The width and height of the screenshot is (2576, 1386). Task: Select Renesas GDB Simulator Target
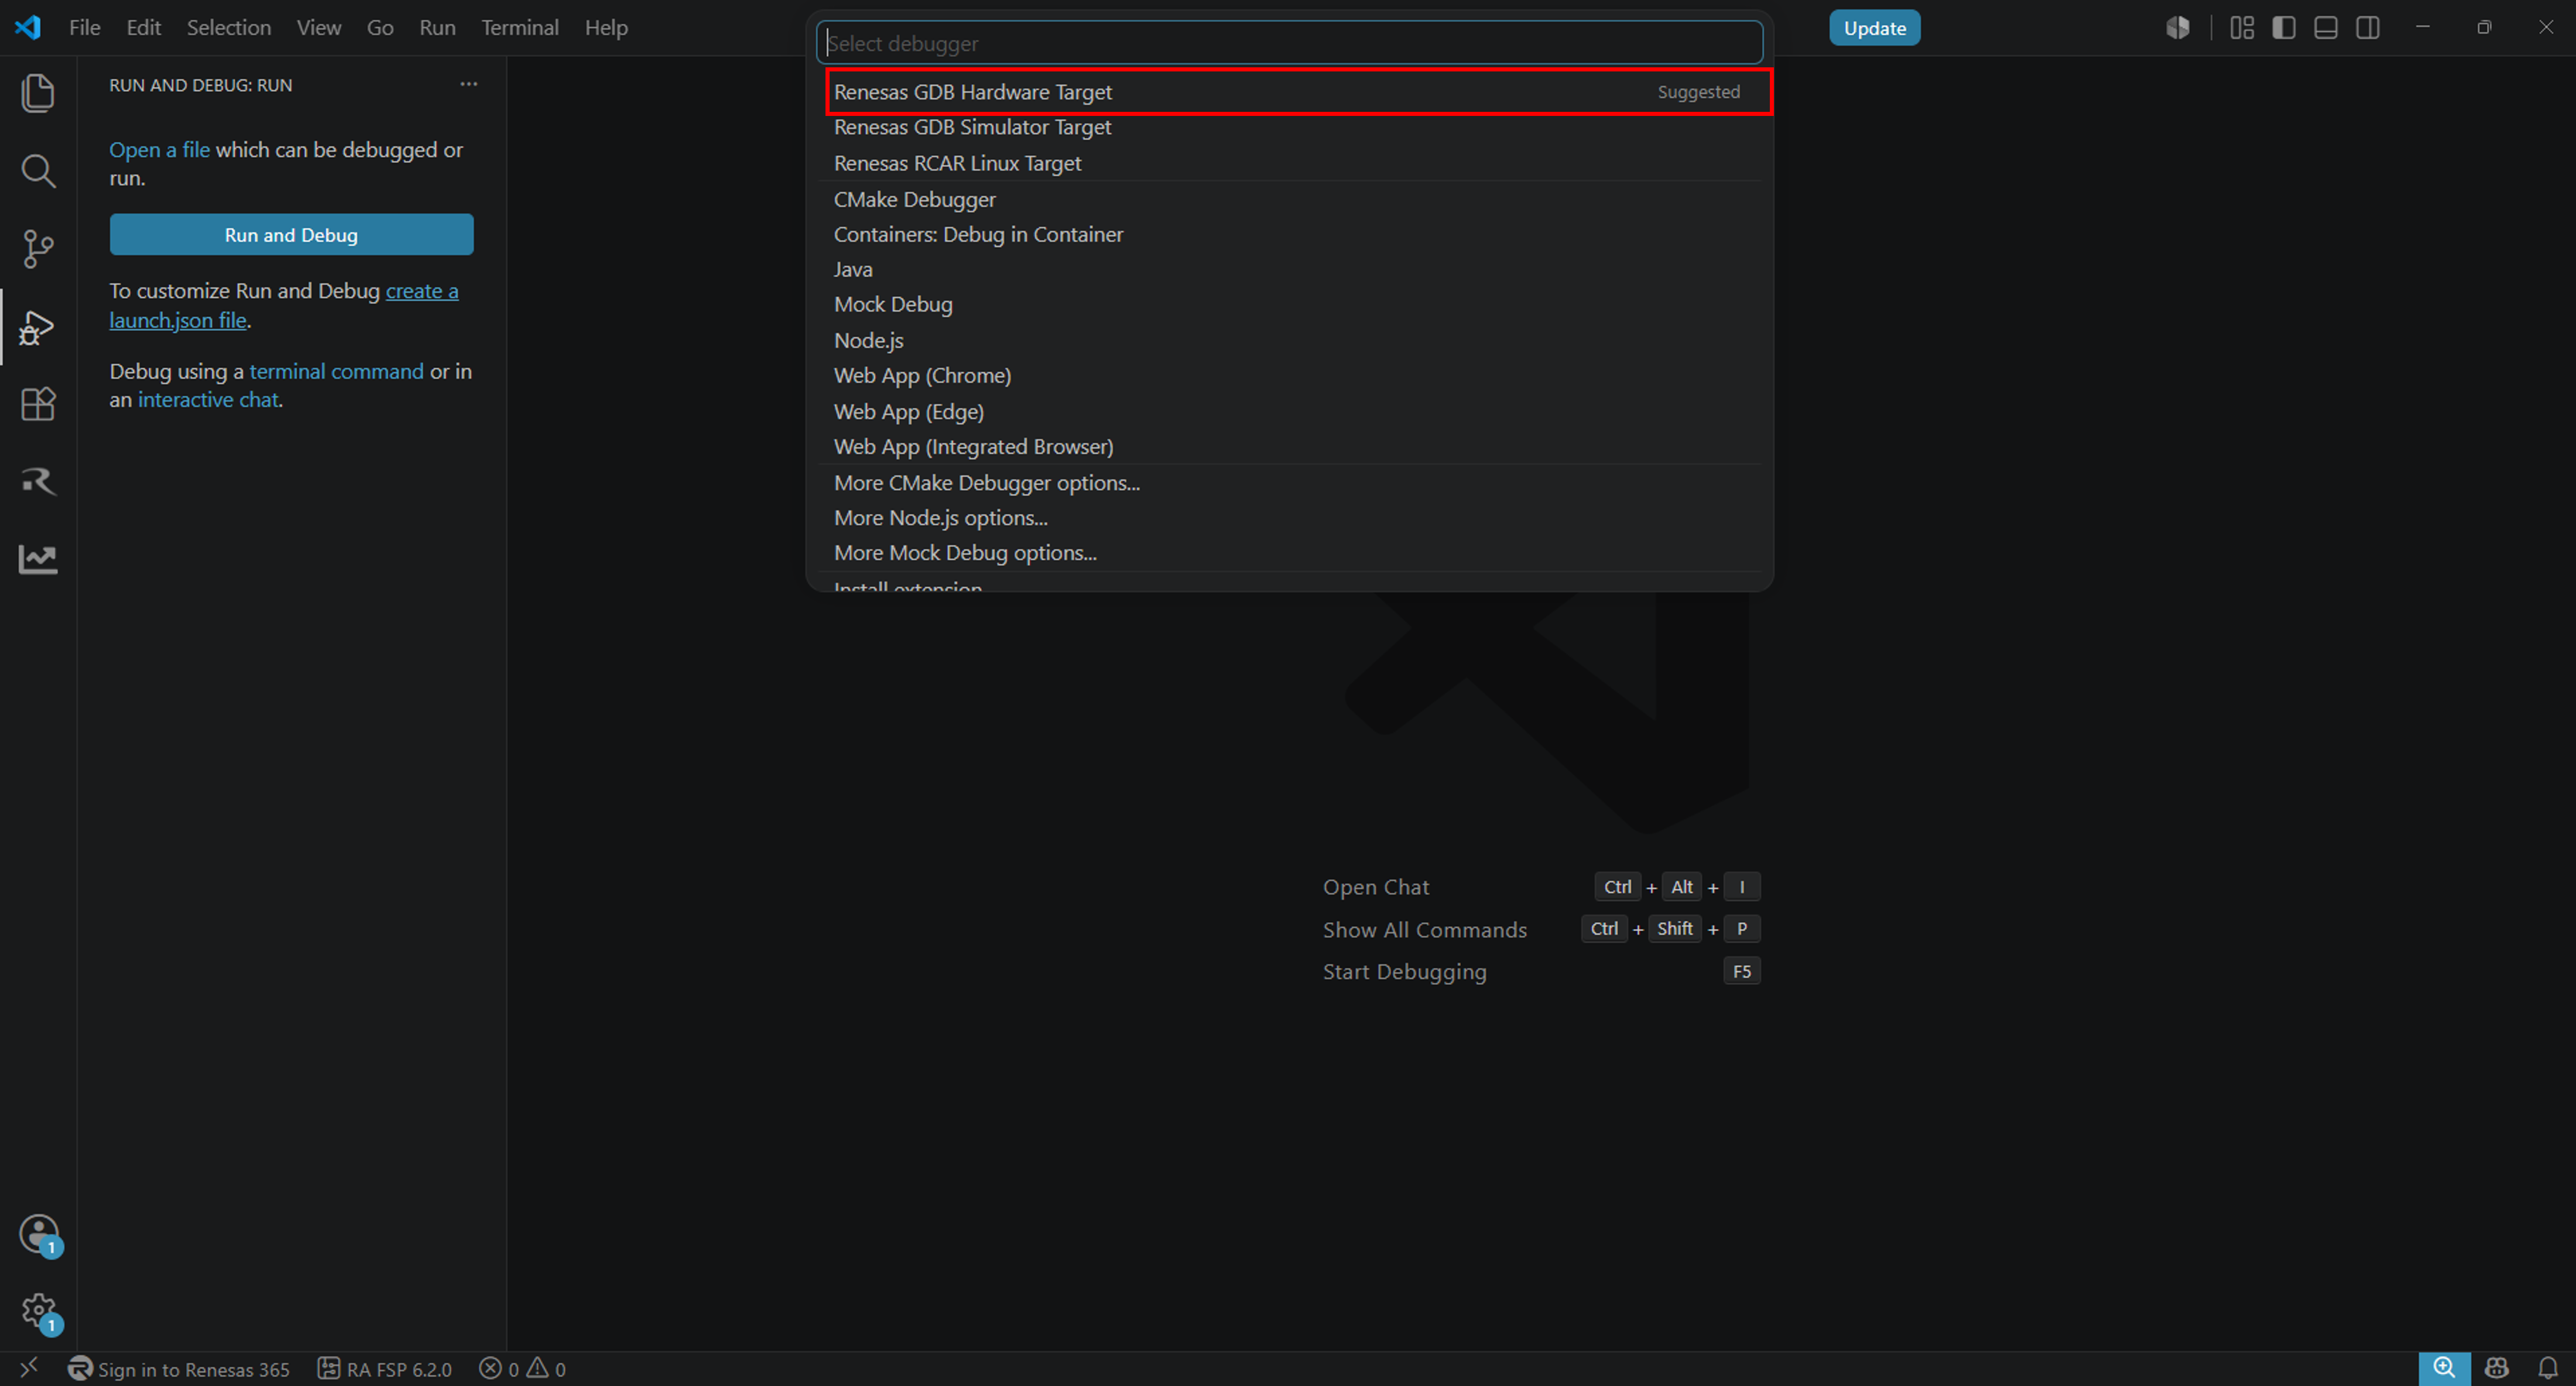pyautogui.click(x=1290, y=127)
